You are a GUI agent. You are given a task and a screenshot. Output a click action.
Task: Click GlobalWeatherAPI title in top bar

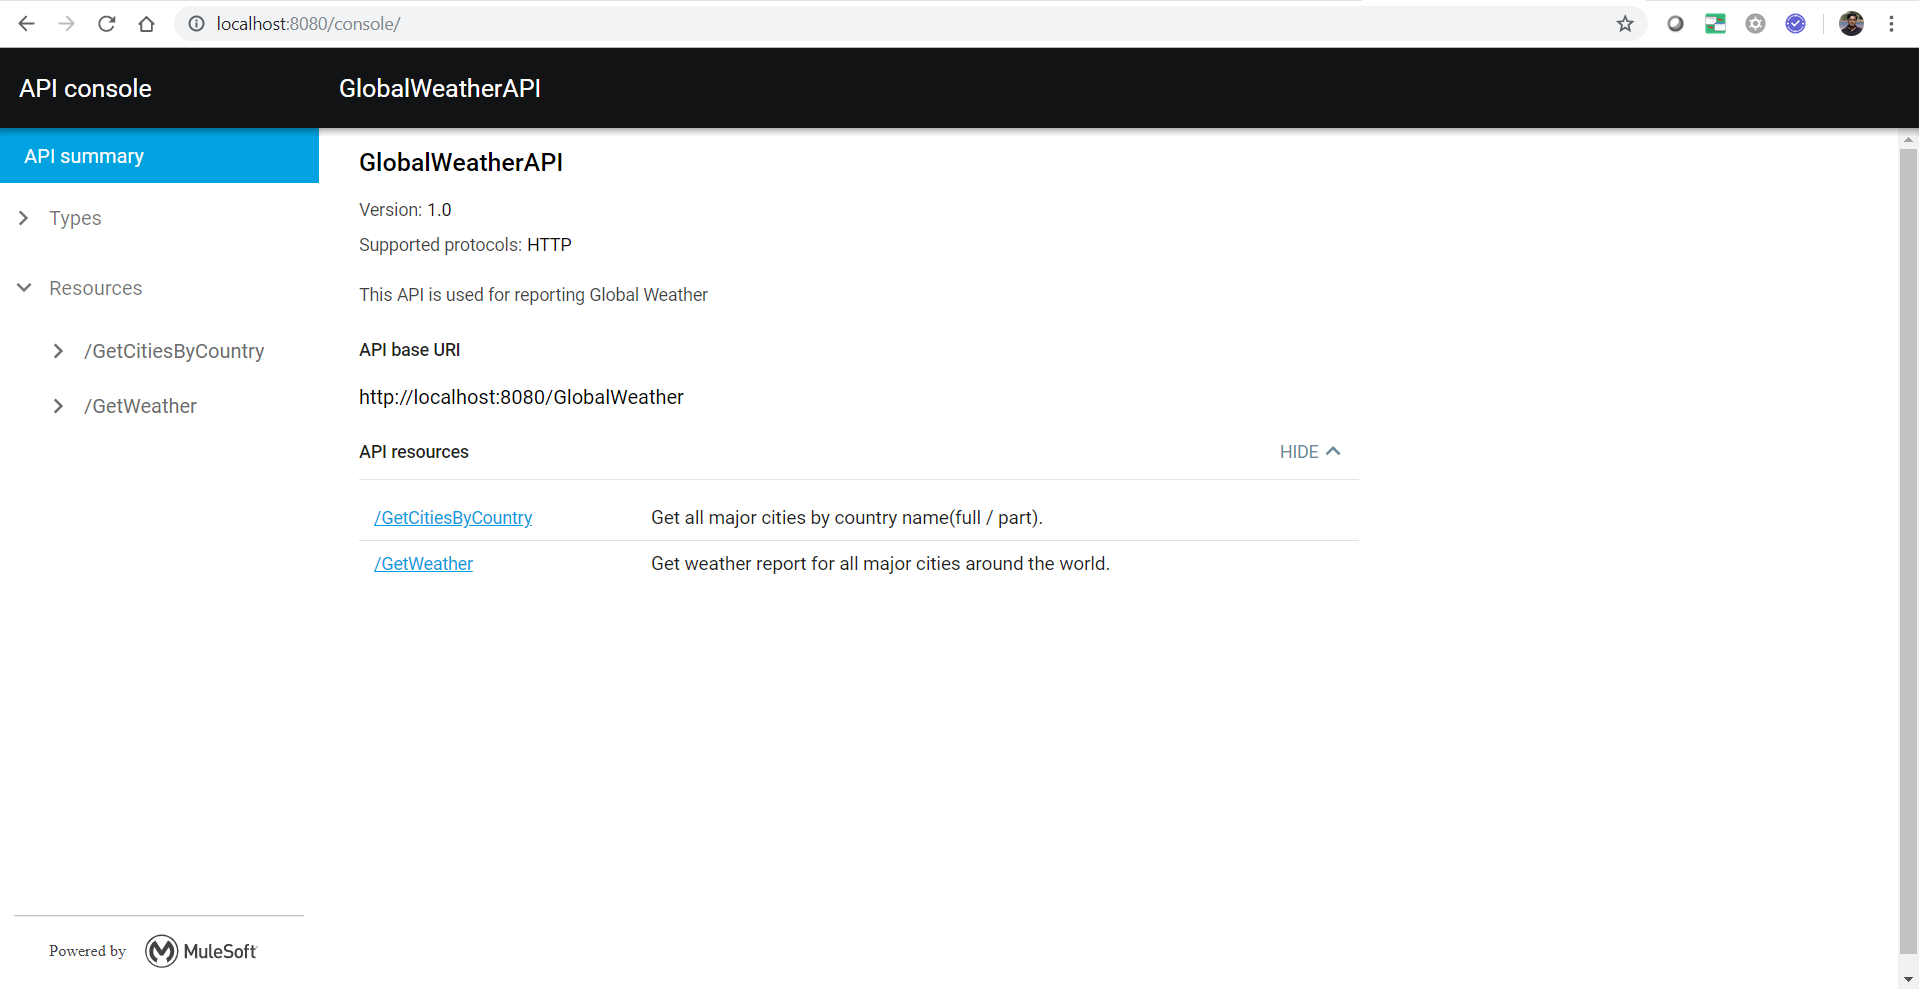pyautogui.click(x=440, y=88)
